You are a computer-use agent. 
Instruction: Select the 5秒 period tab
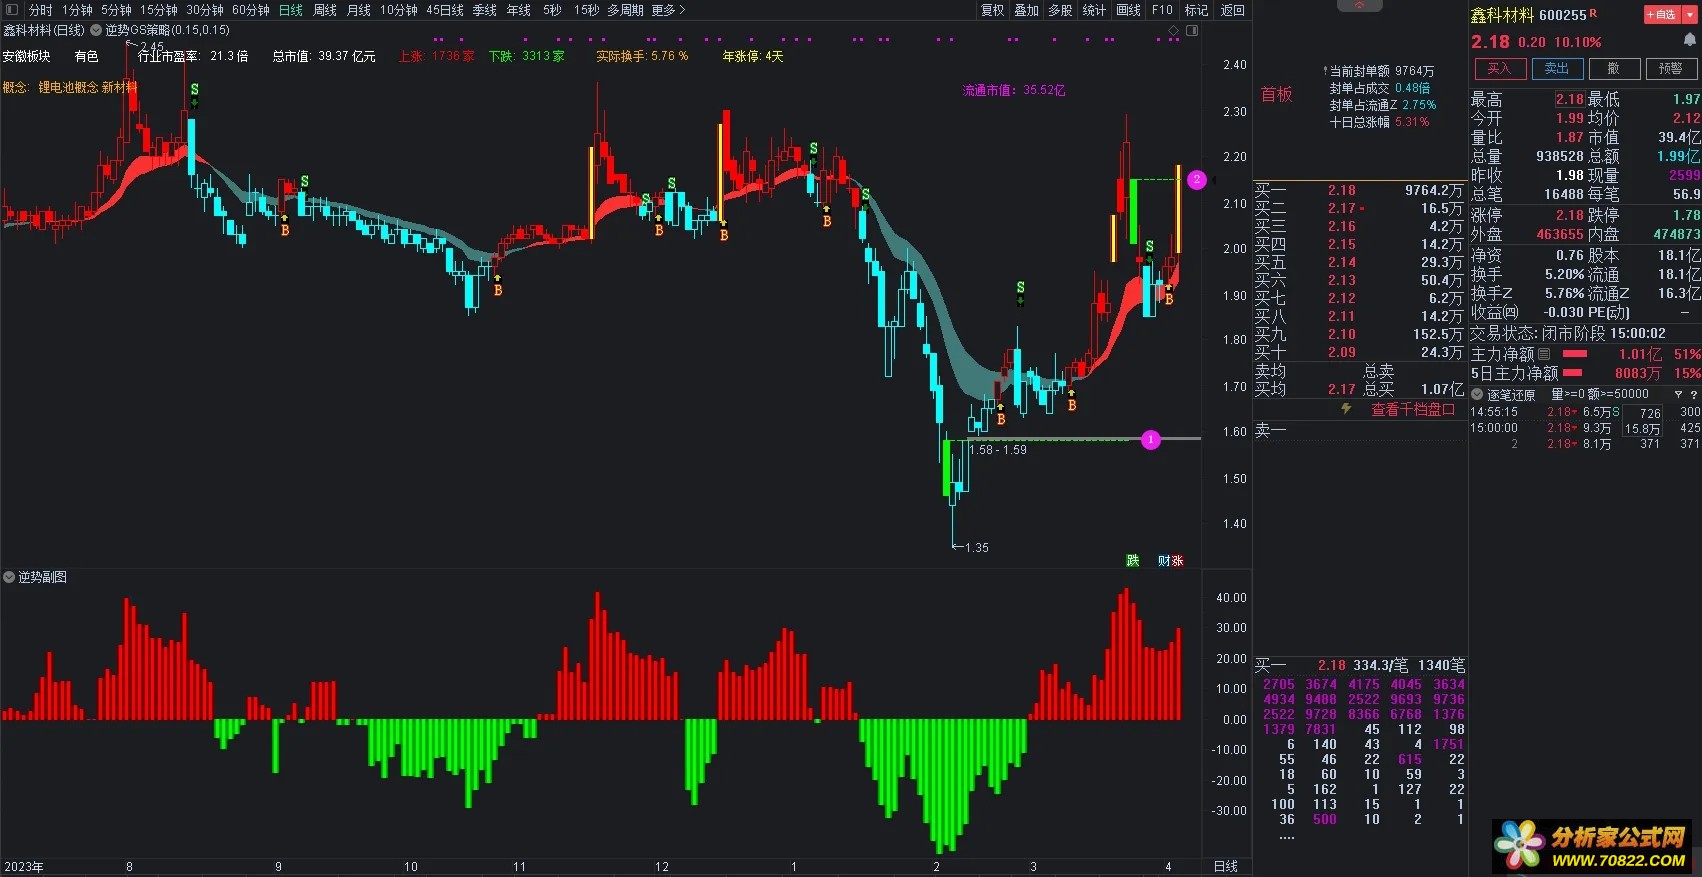coord(552,10)
